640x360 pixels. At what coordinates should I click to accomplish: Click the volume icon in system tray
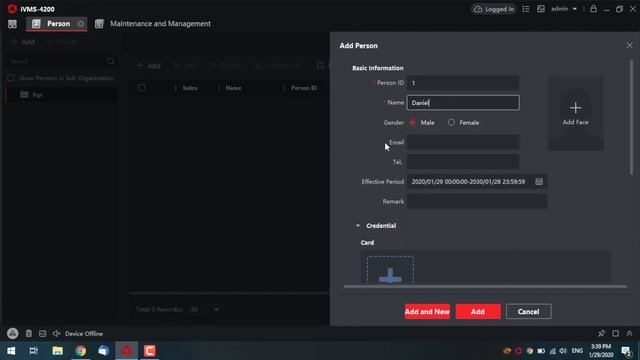[563, 351]
